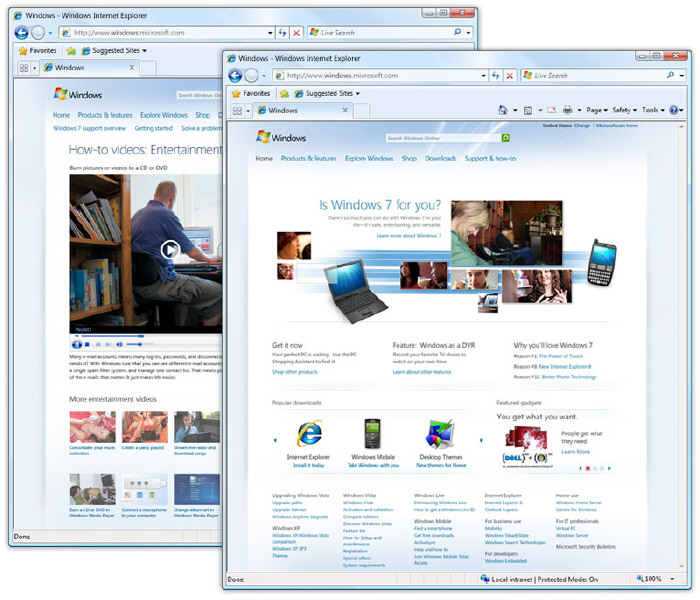Click RSS Feeds icon in command bar
700x600 pixels.
click(528, 110)
